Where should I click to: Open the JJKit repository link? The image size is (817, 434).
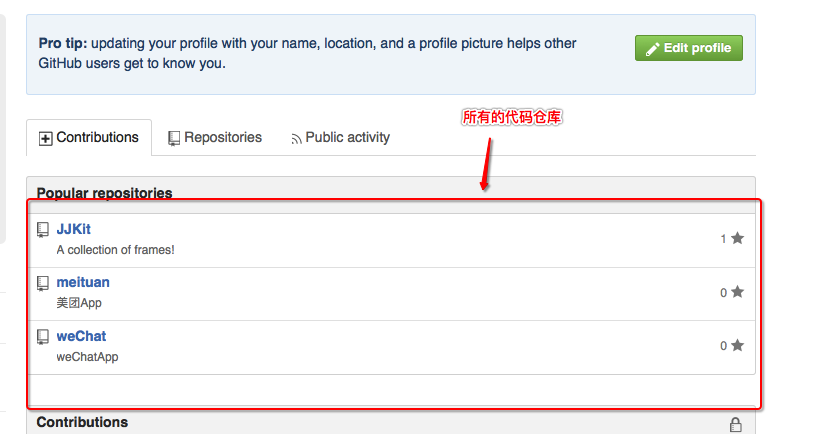point(73,229)
